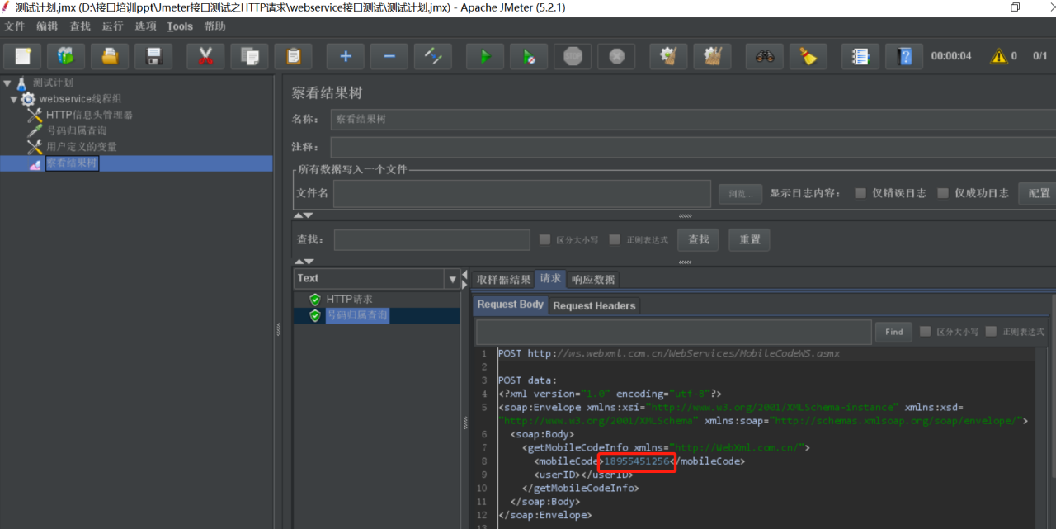This screenshot has height=530, width=1056.
Task: Select the HTTP请求 sample result
Action: coord(350,299)
